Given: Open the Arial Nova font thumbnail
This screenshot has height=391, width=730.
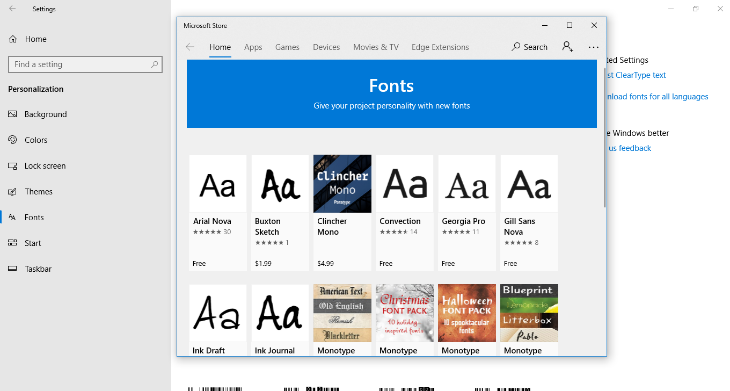Looking at the screenshot, I should (218, 184).
